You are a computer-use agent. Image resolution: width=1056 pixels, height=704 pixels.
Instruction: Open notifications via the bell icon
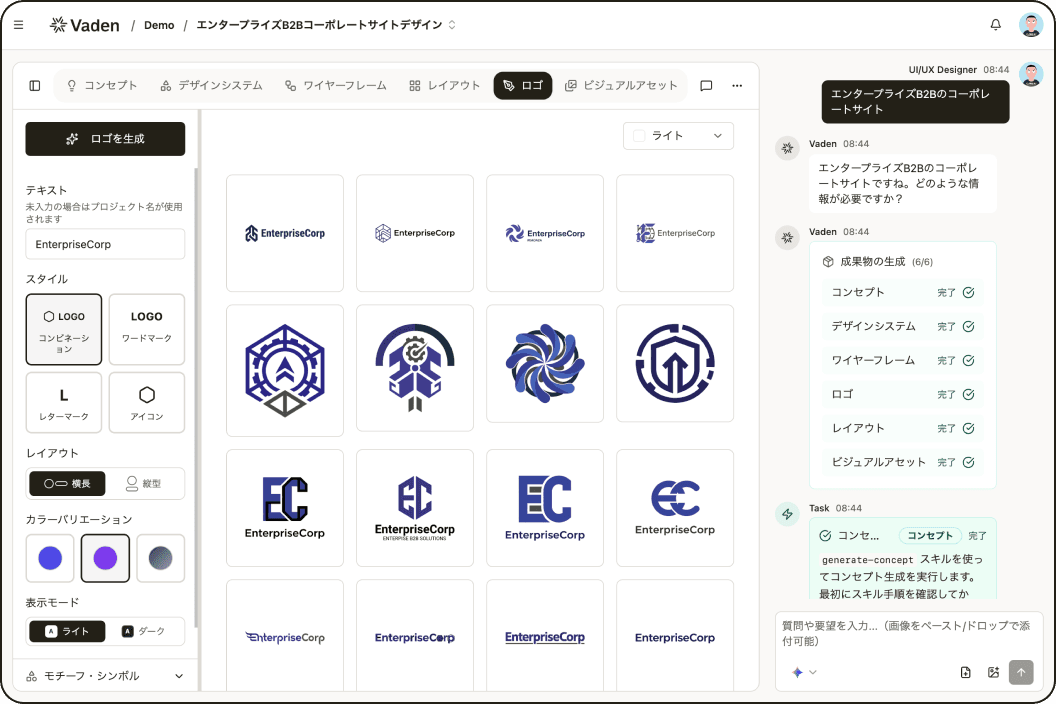[x=996, y=24]
